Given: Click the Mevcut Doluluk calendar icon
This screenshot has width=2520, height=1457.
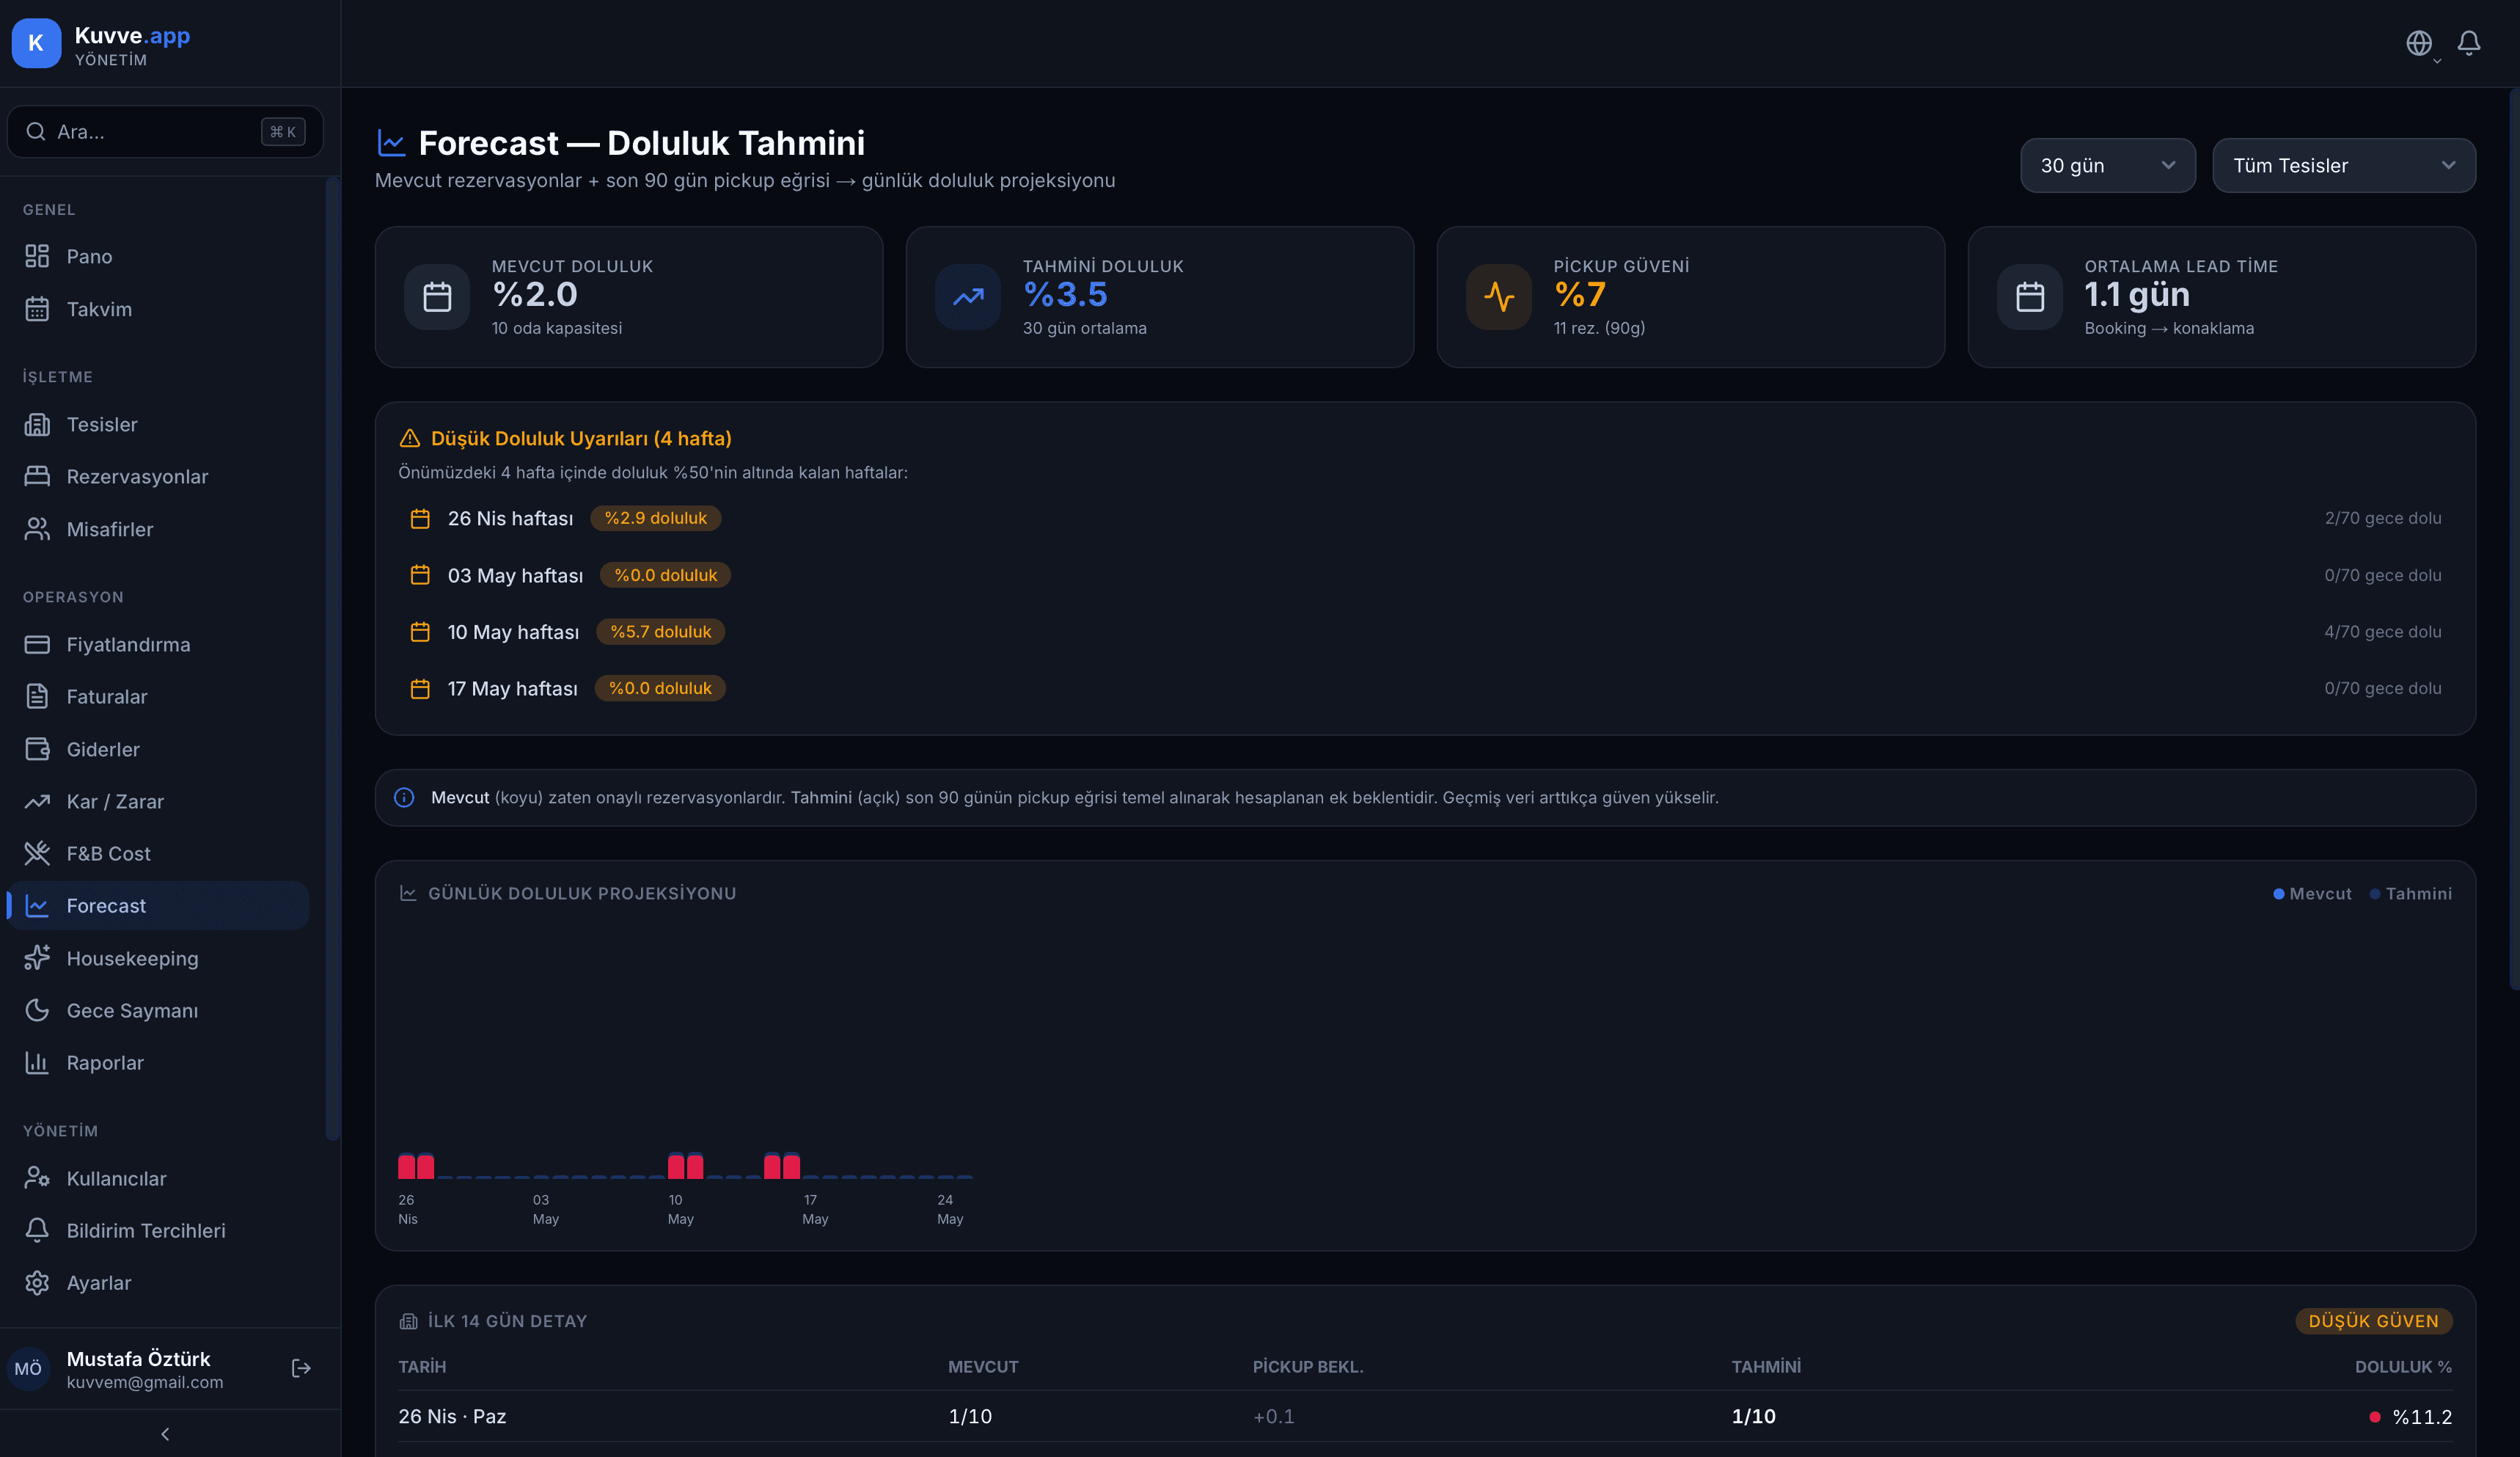Looking at the screenshot, I should (437, 297).
